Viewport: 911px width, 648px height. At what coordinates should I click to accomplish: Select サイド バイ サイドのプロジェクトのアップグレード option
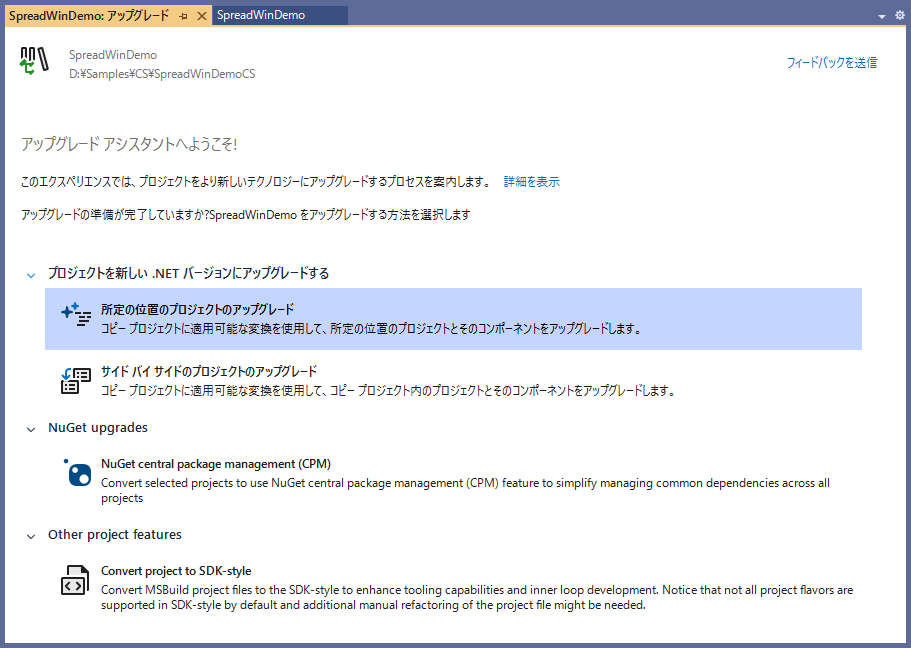pyautogui.click(x=453, y=381)
